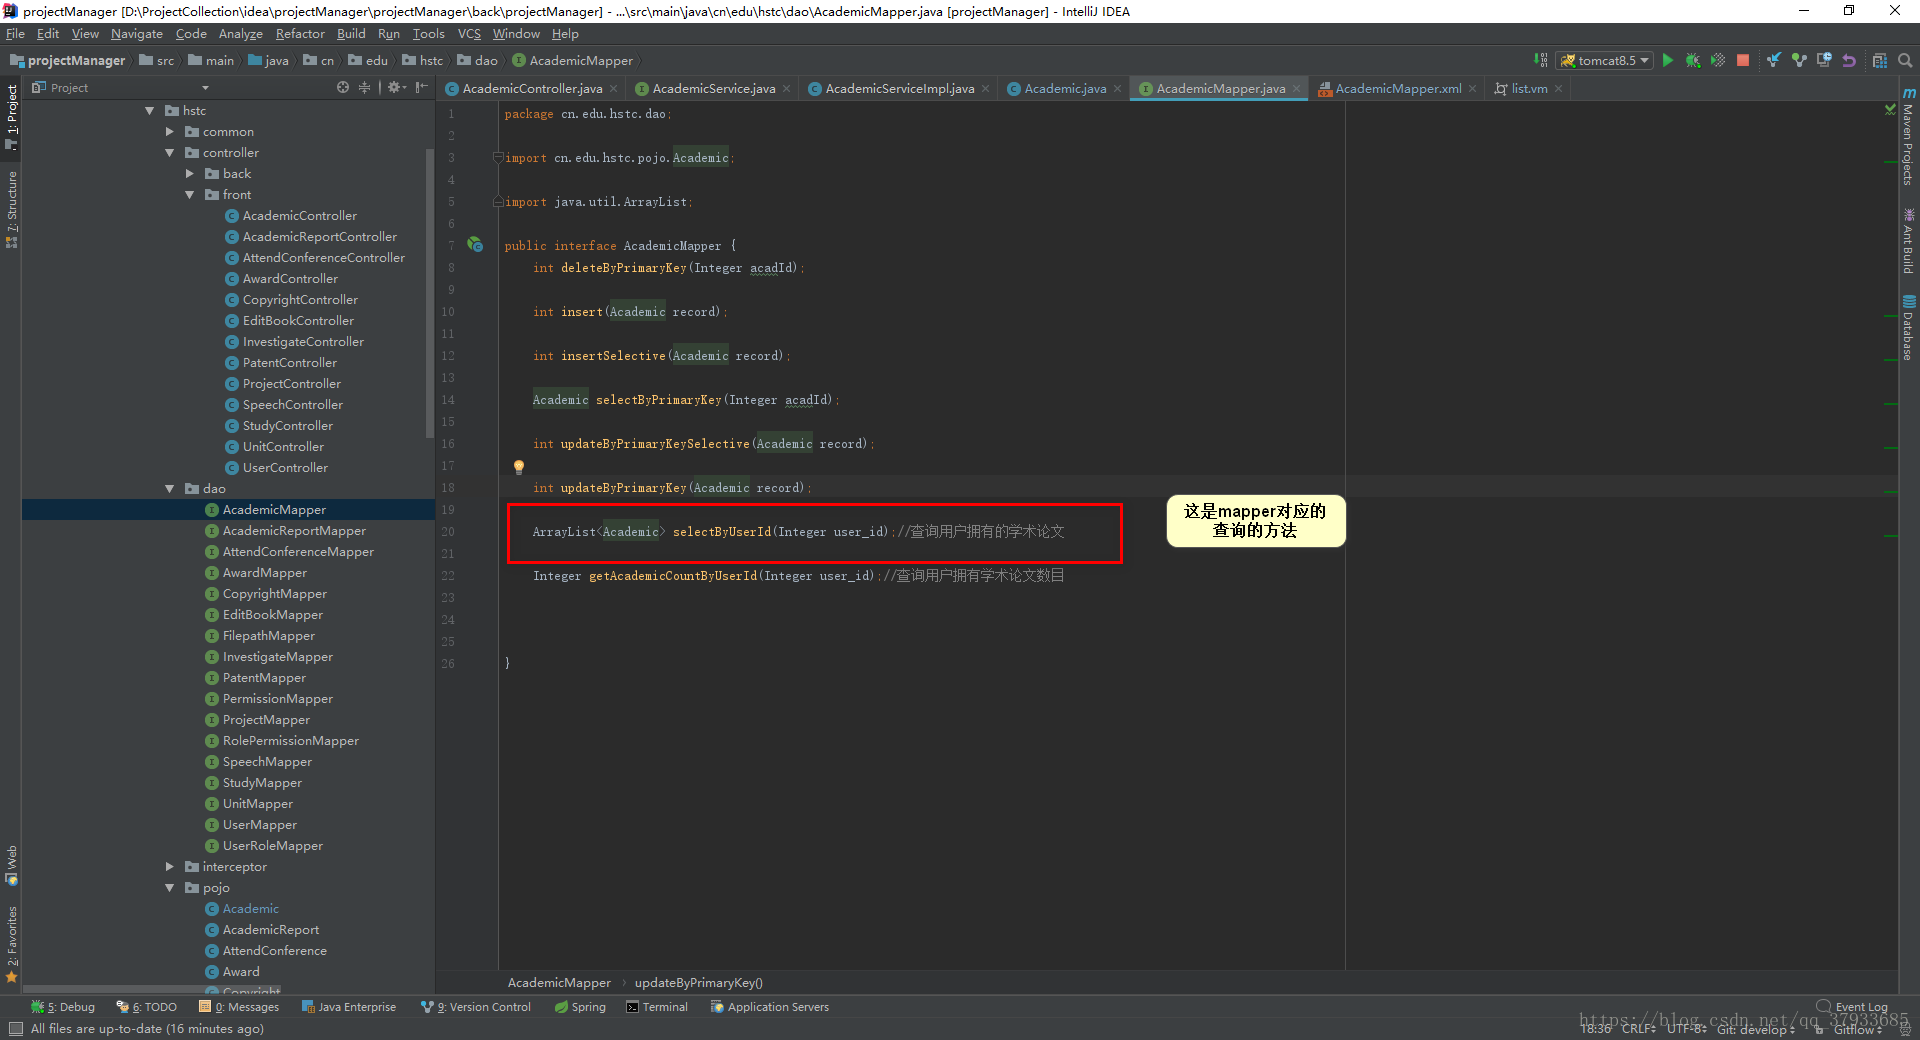Open Maven Projects side panel

click(1909, 137)
